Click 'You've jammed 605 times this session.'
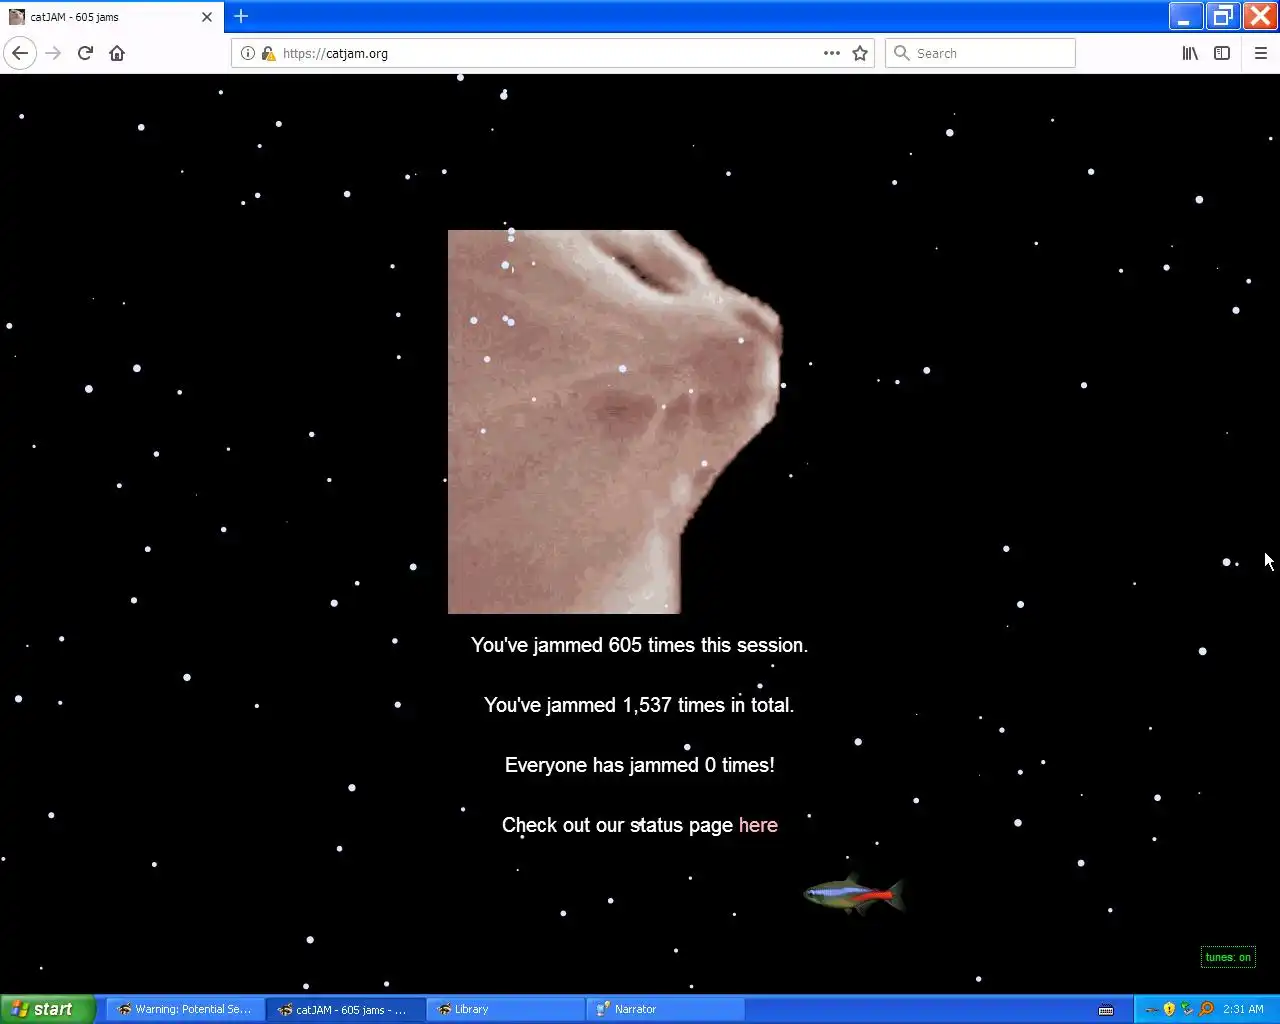This screenshot has height=1024, width=1280. pyautogui.click(x=639, y=645)
